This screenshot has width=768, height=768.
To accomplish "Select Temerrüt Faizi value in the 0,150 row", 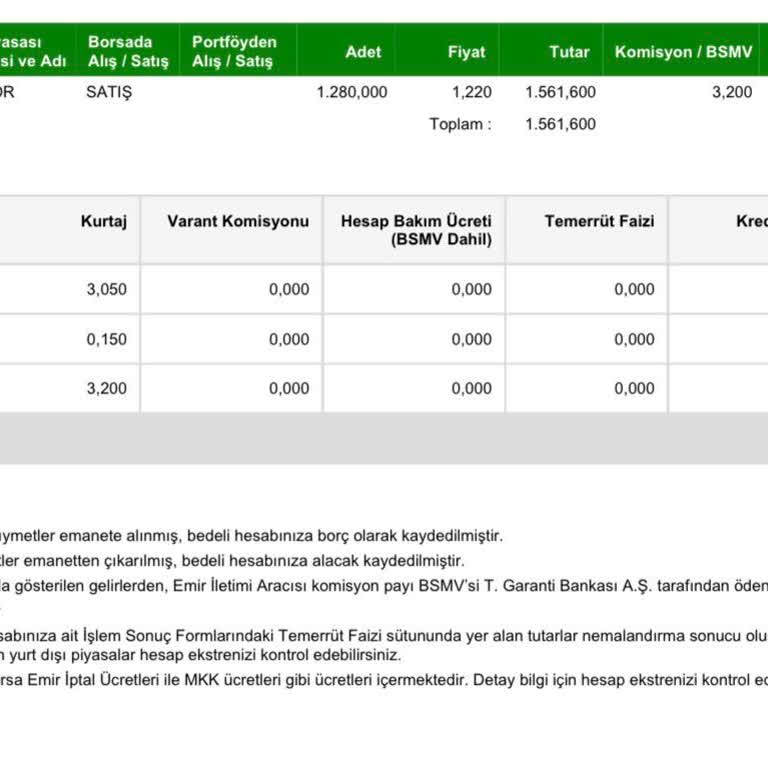I will click(634, 339).
